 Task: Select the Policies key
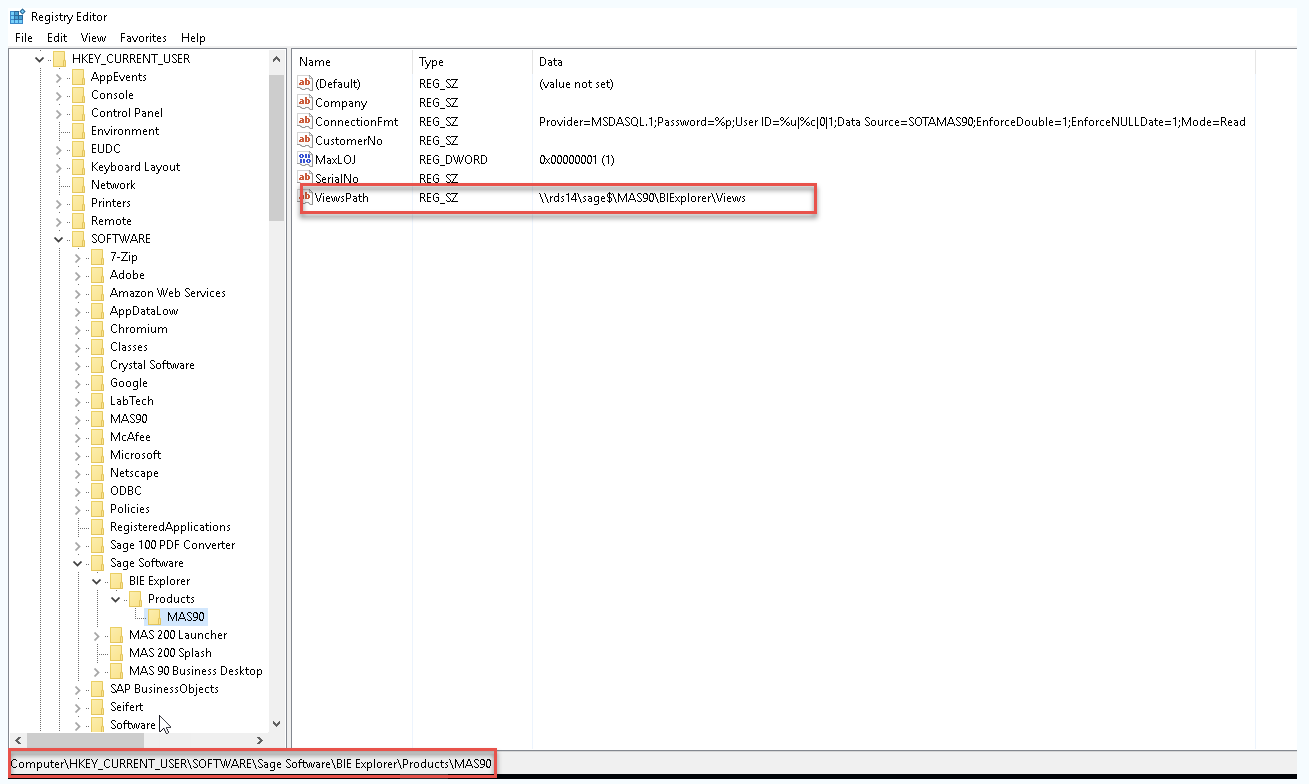click(x=130, y=509)
